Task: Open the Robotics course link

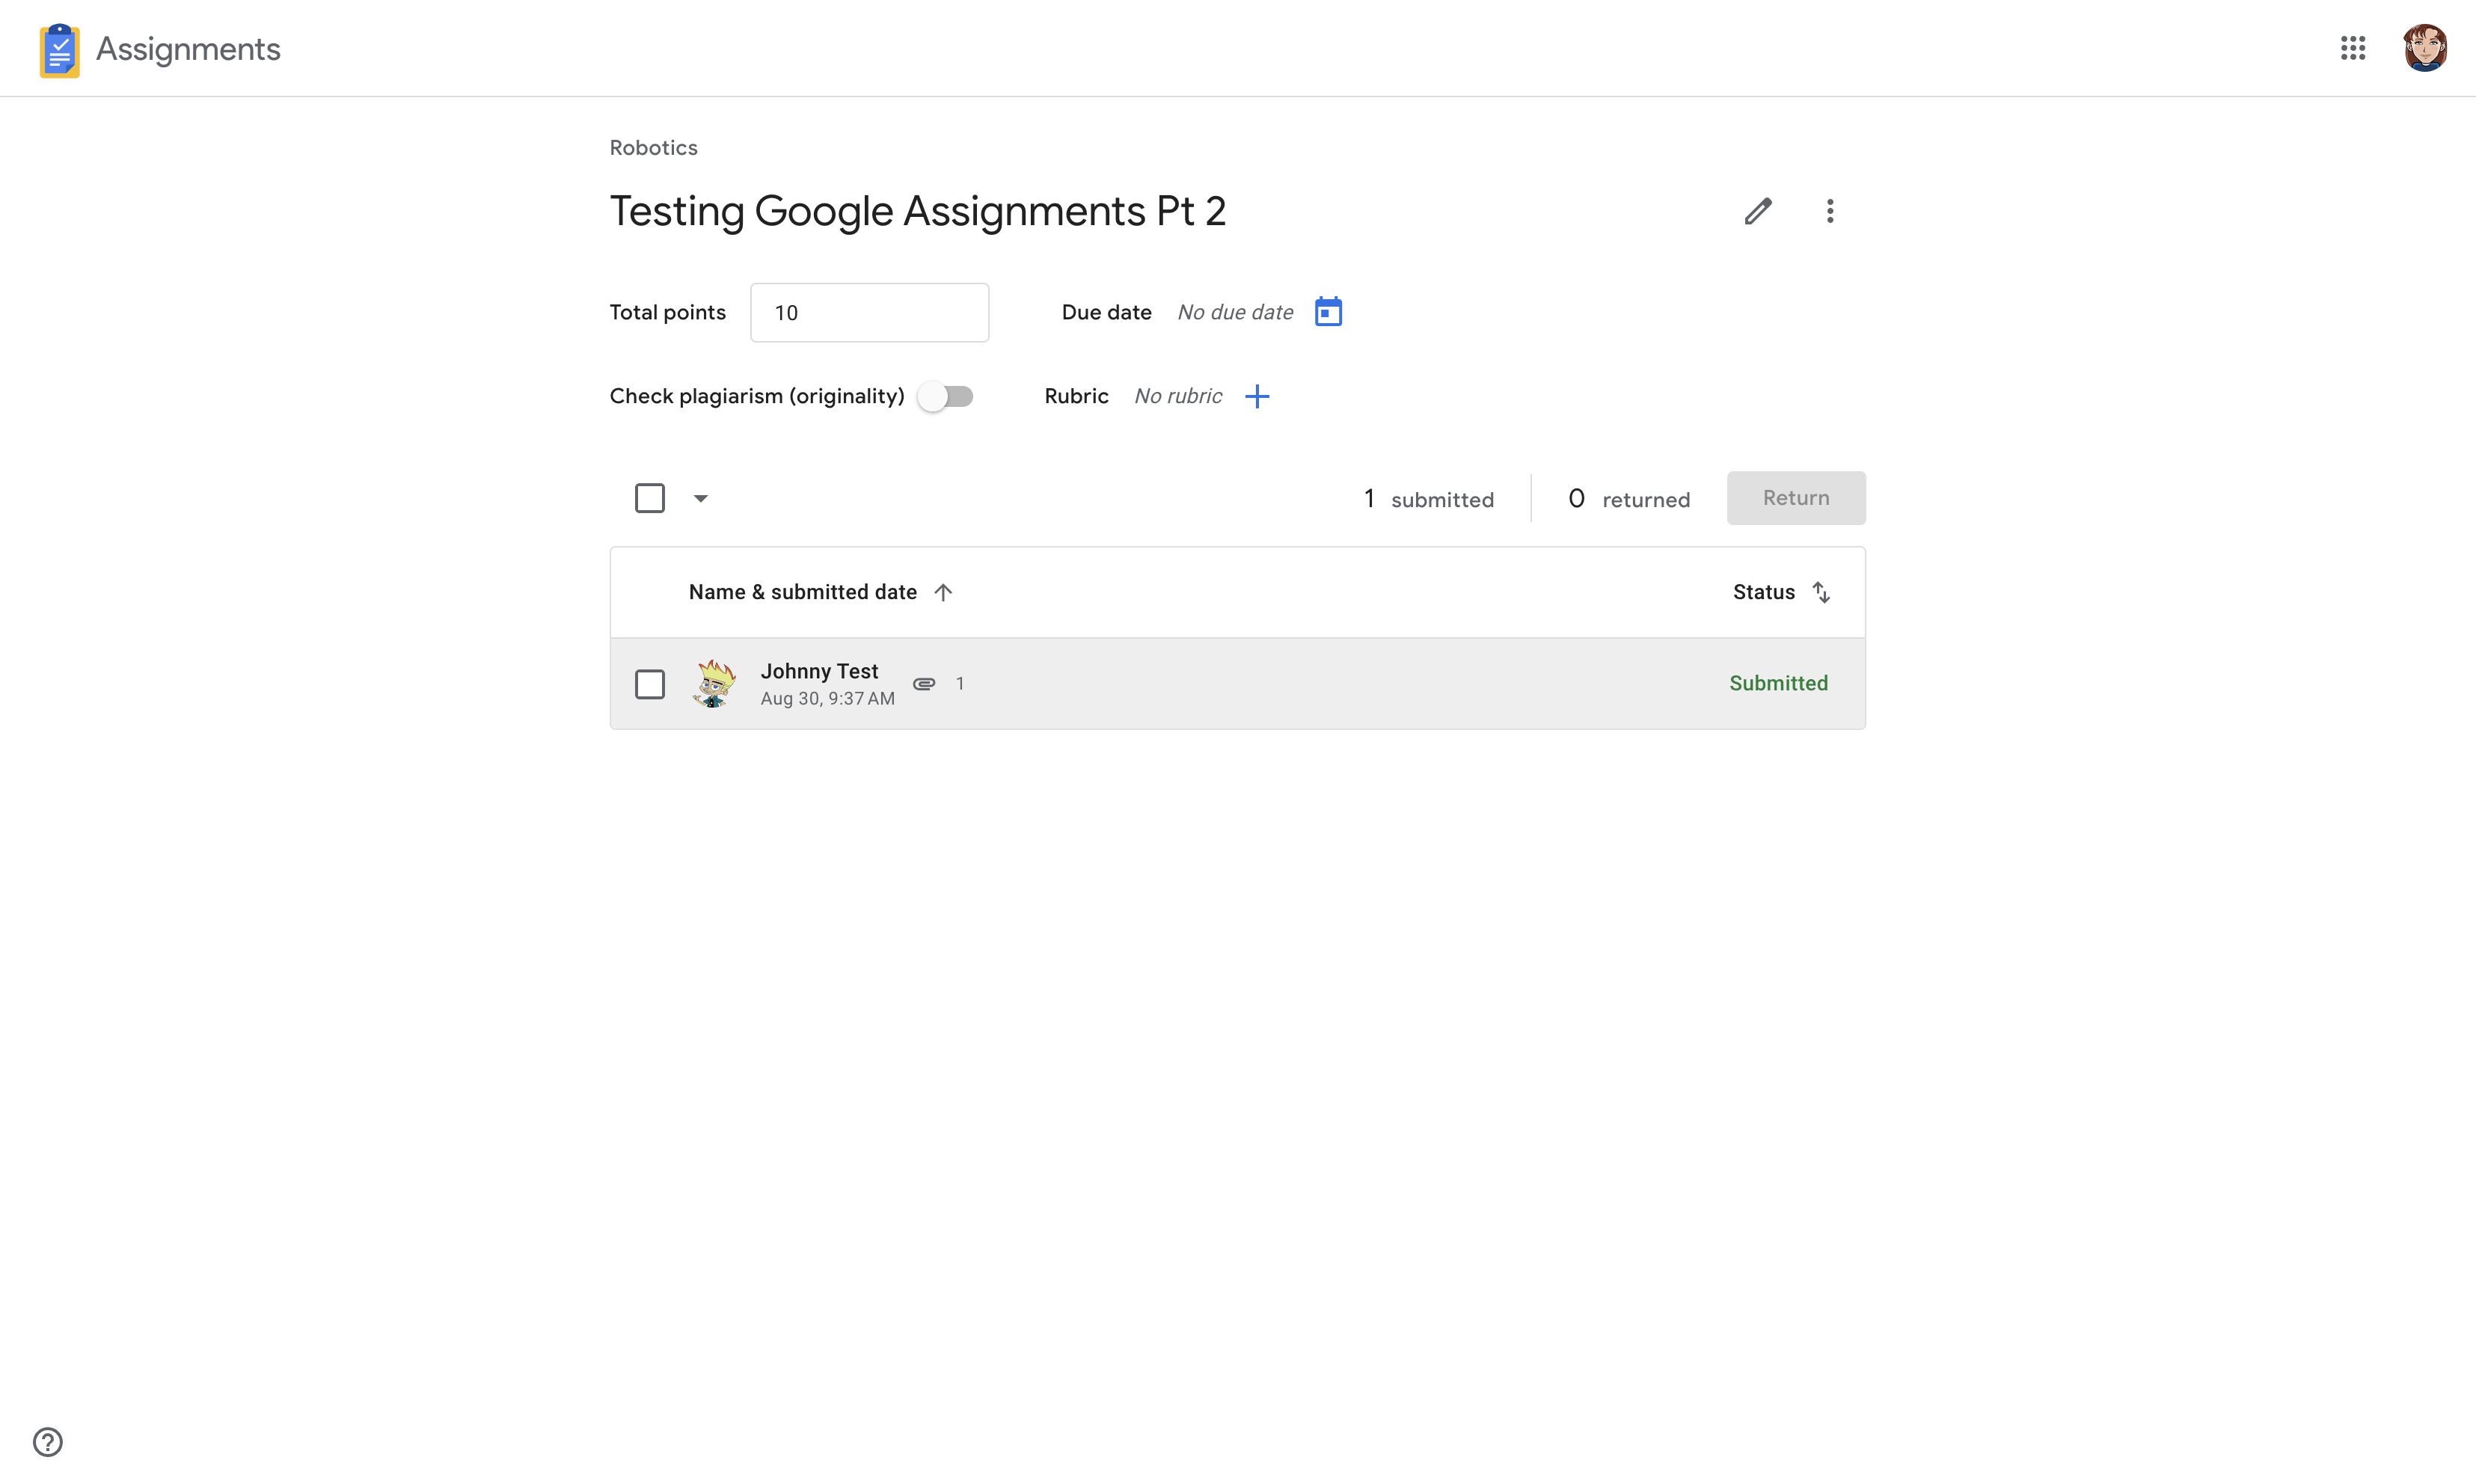Action: 654,148
